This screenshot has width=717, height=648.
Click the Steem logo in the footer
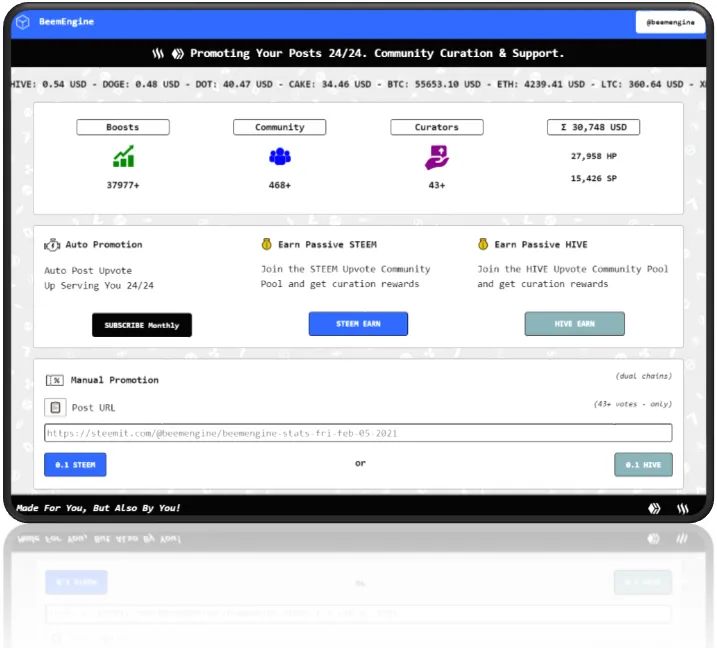click(683, 508)
